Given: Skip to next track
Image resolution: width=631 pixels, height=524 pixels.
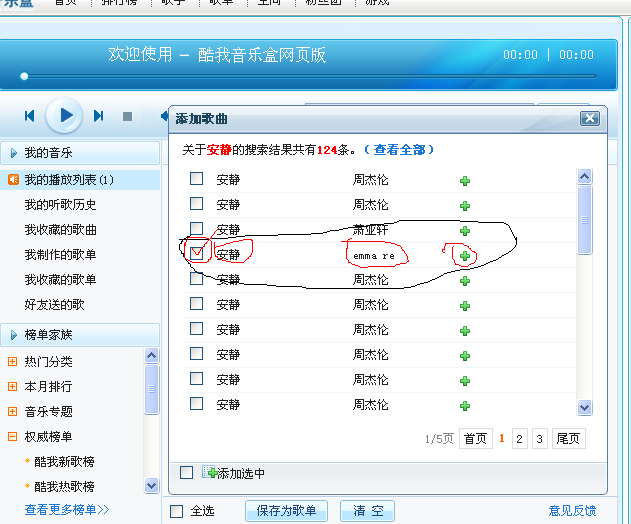Looking at the screenshot, I should point(99,116).
